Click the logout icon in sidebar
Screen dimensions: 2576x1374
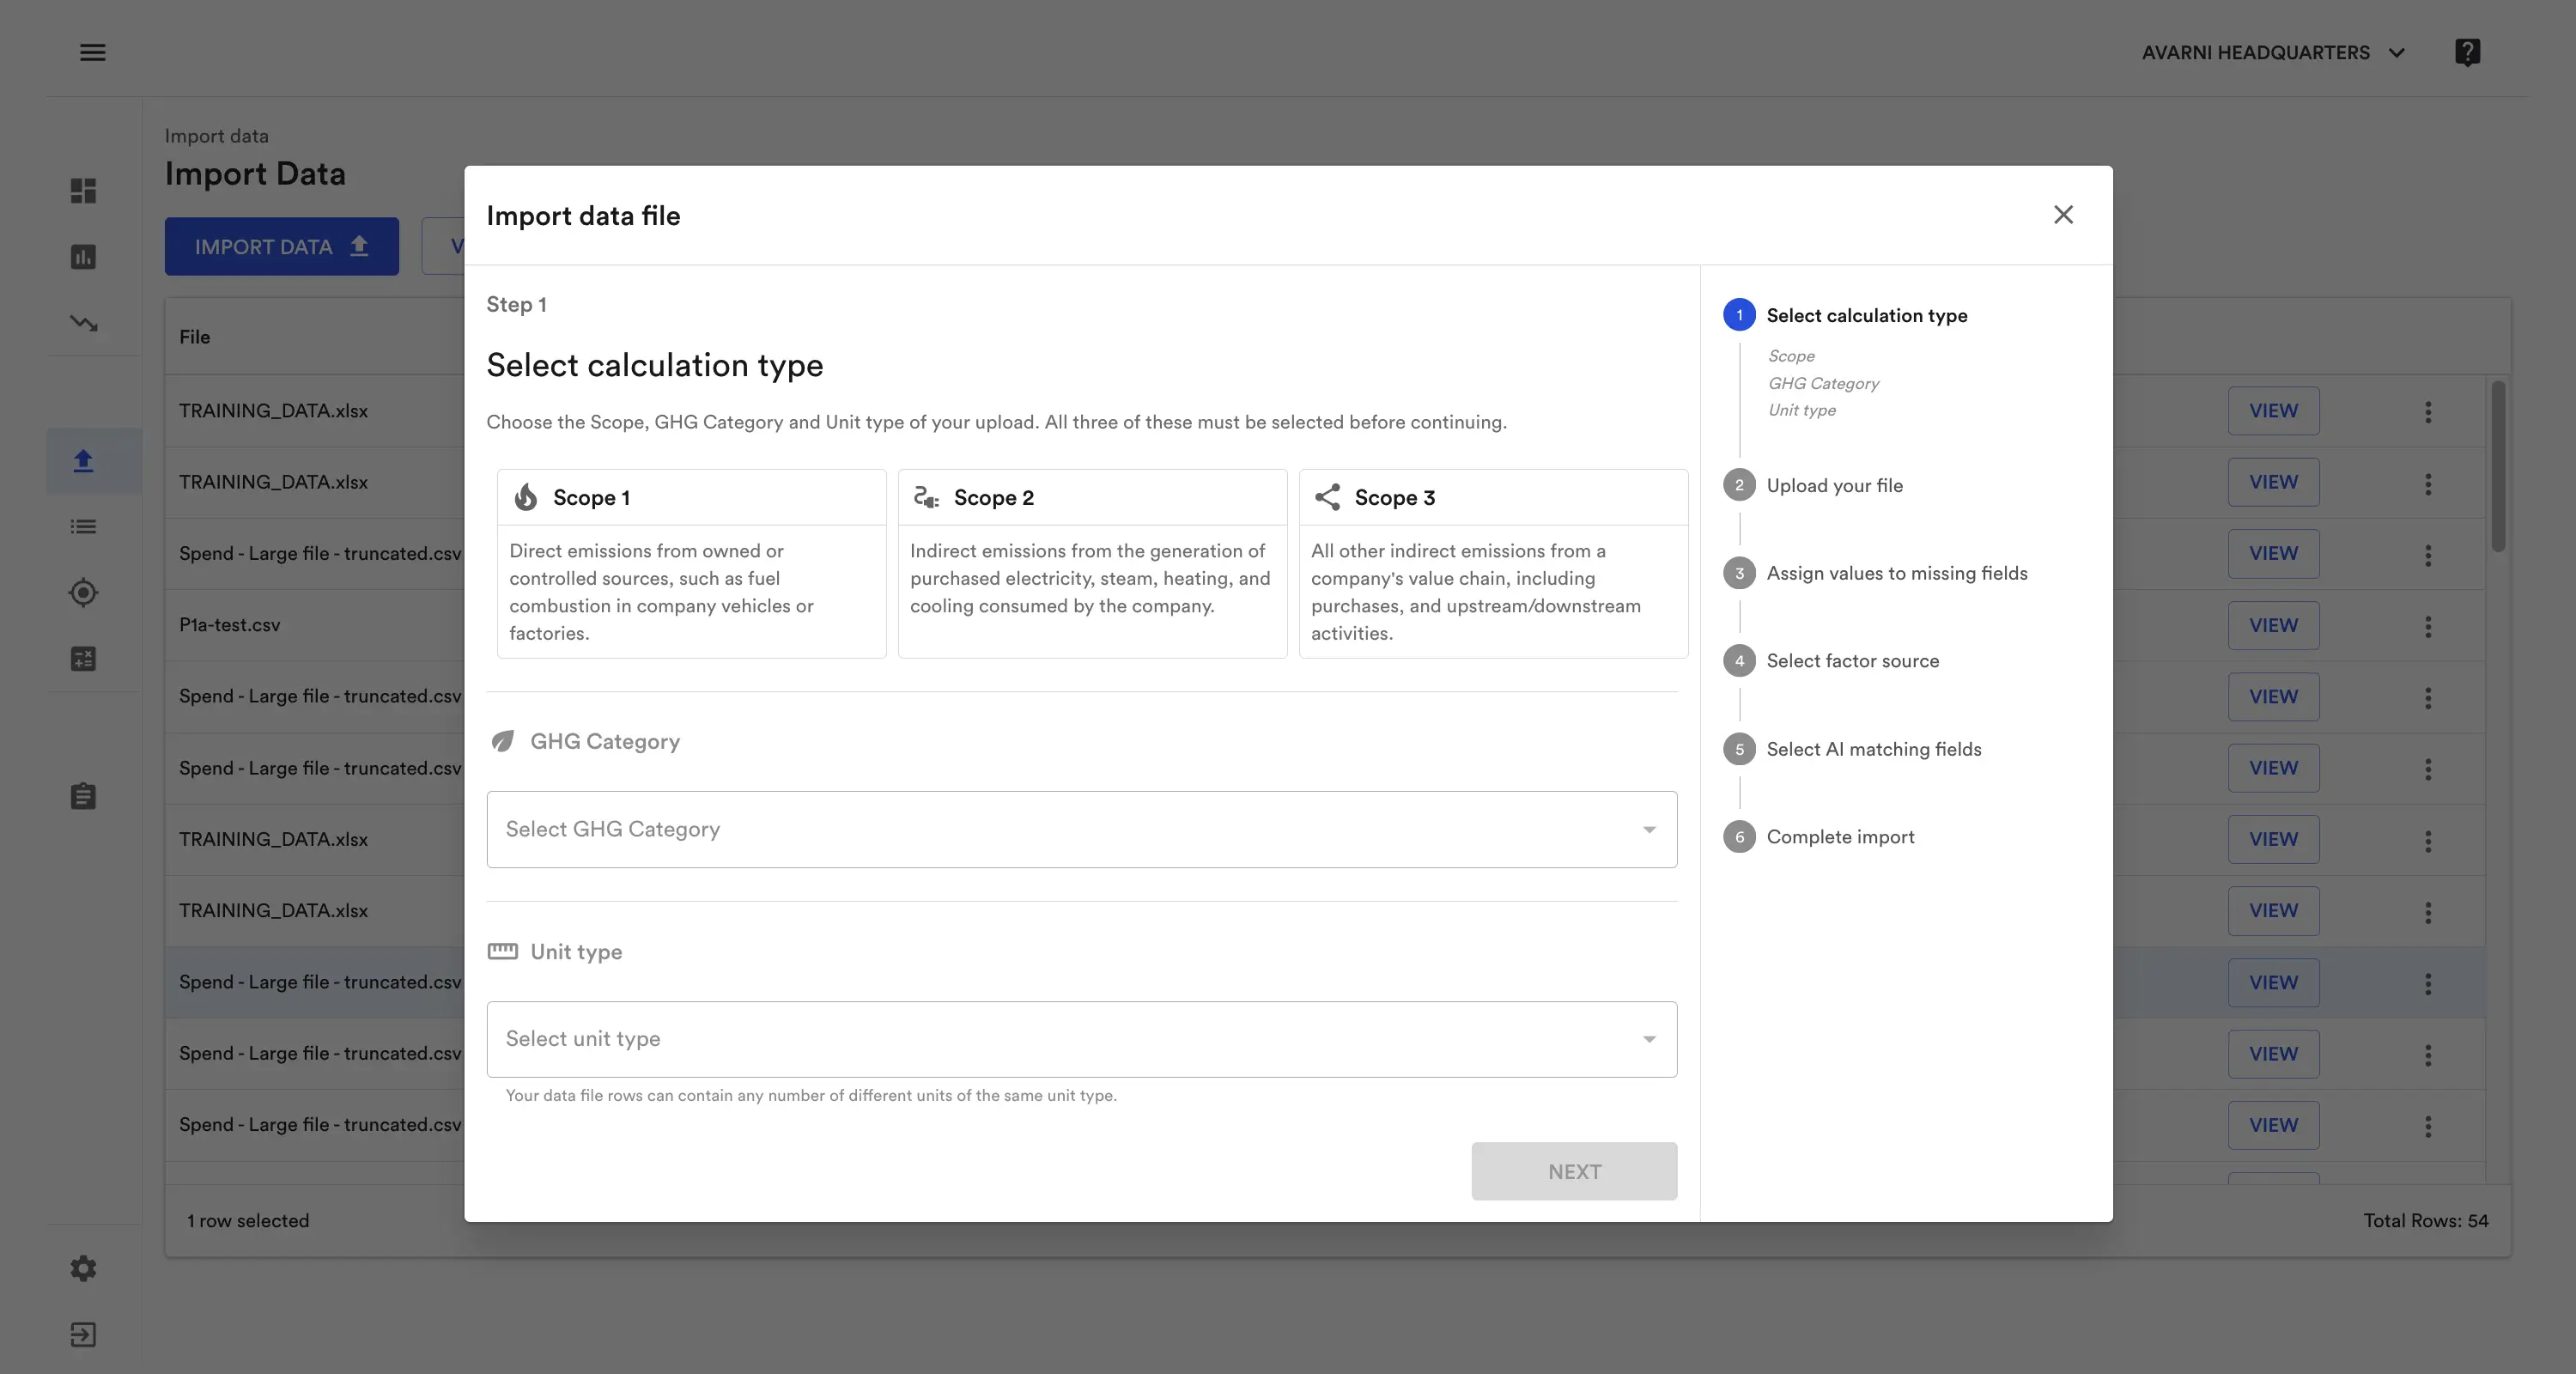[x=83, y=1335]
